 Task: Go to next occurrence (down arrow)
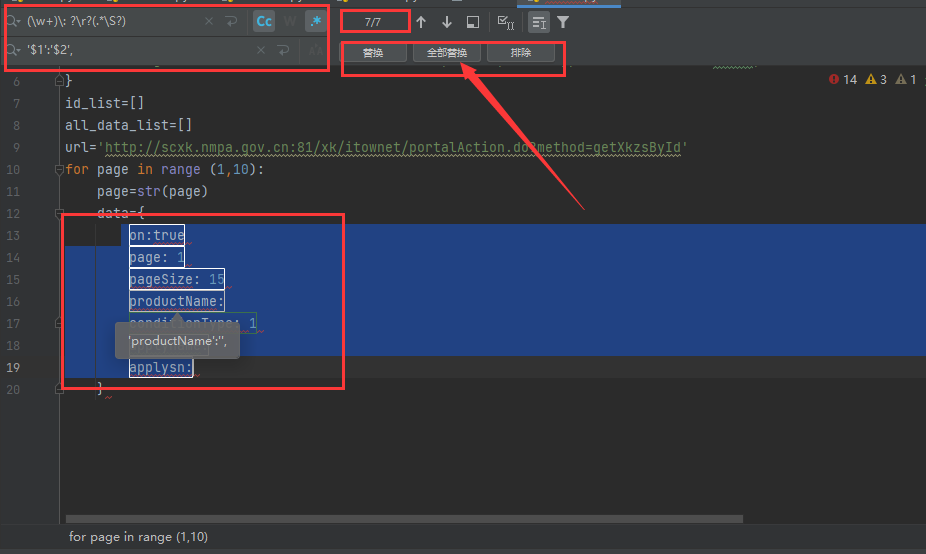[447, 22]
